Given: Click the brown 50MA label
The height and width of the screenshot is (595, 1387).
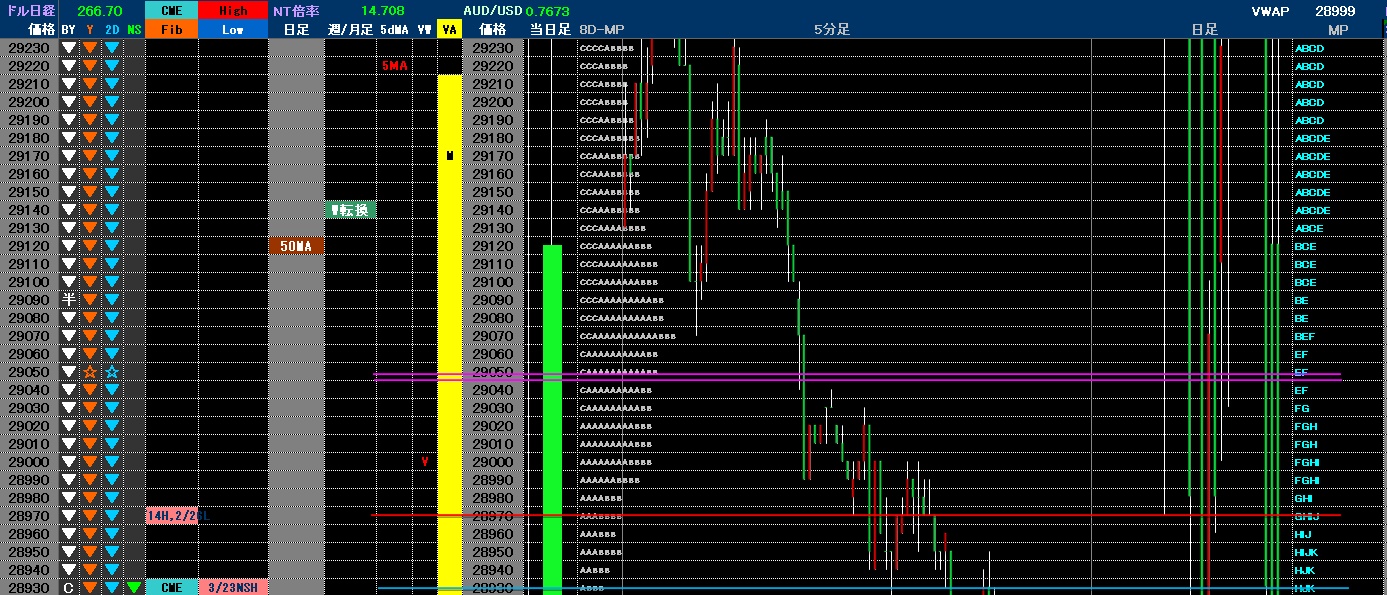Looking at the screenshot, I should point(297,246).
